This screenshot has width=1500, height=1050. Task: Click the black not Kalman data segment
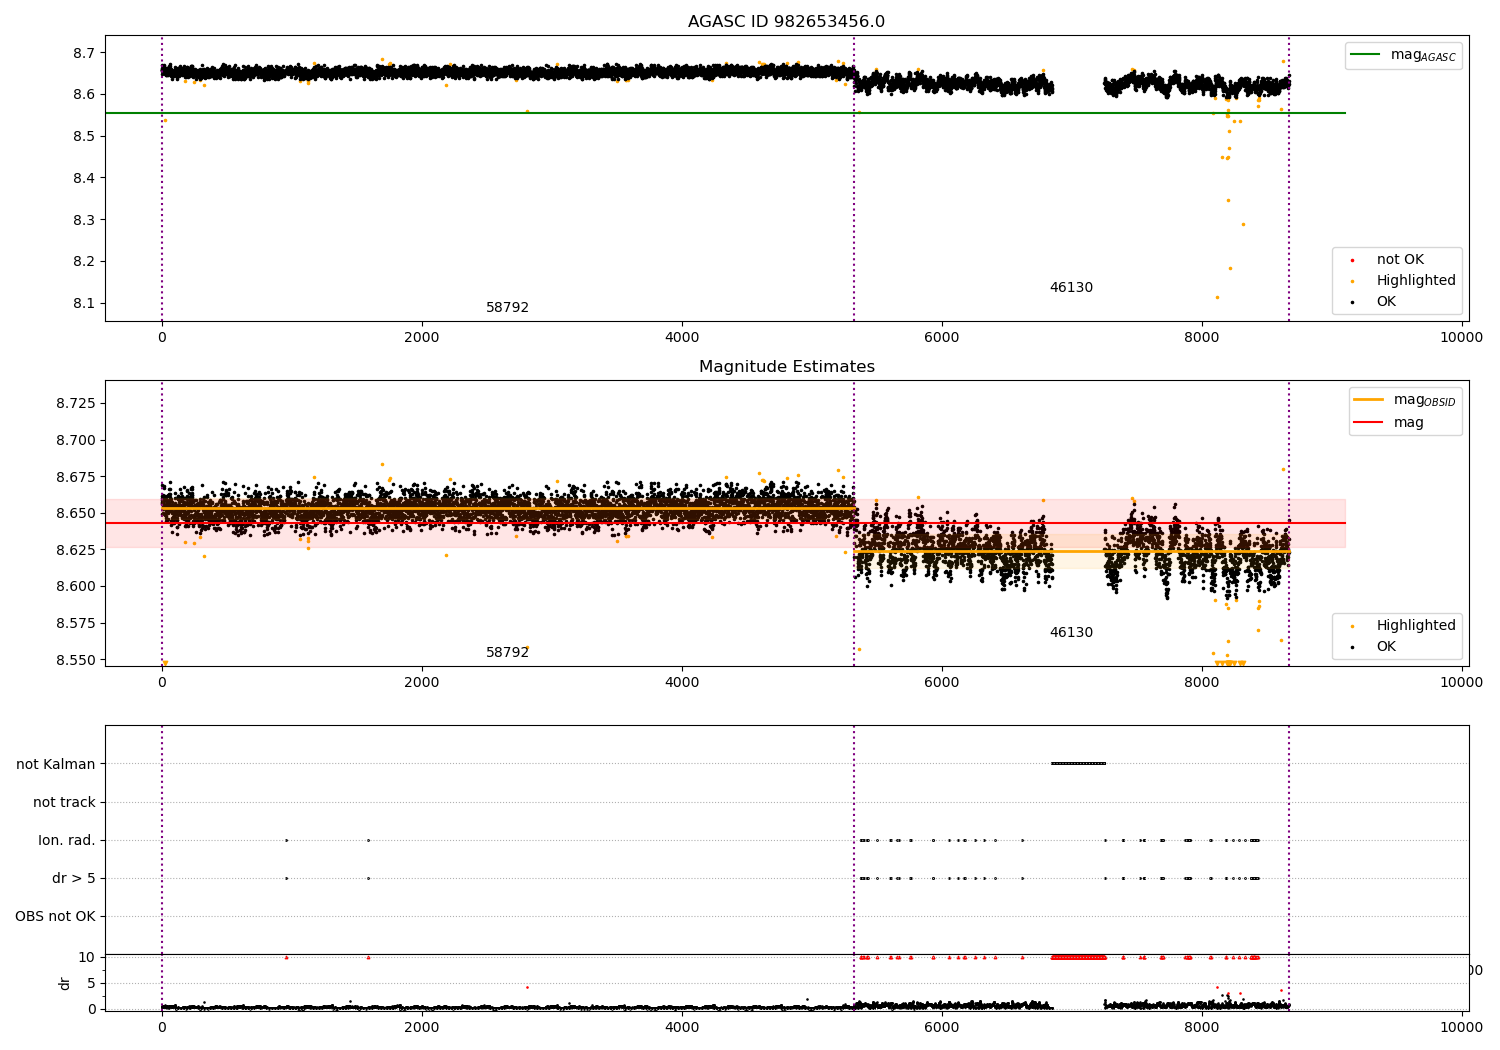click(x=1078, y=764)
